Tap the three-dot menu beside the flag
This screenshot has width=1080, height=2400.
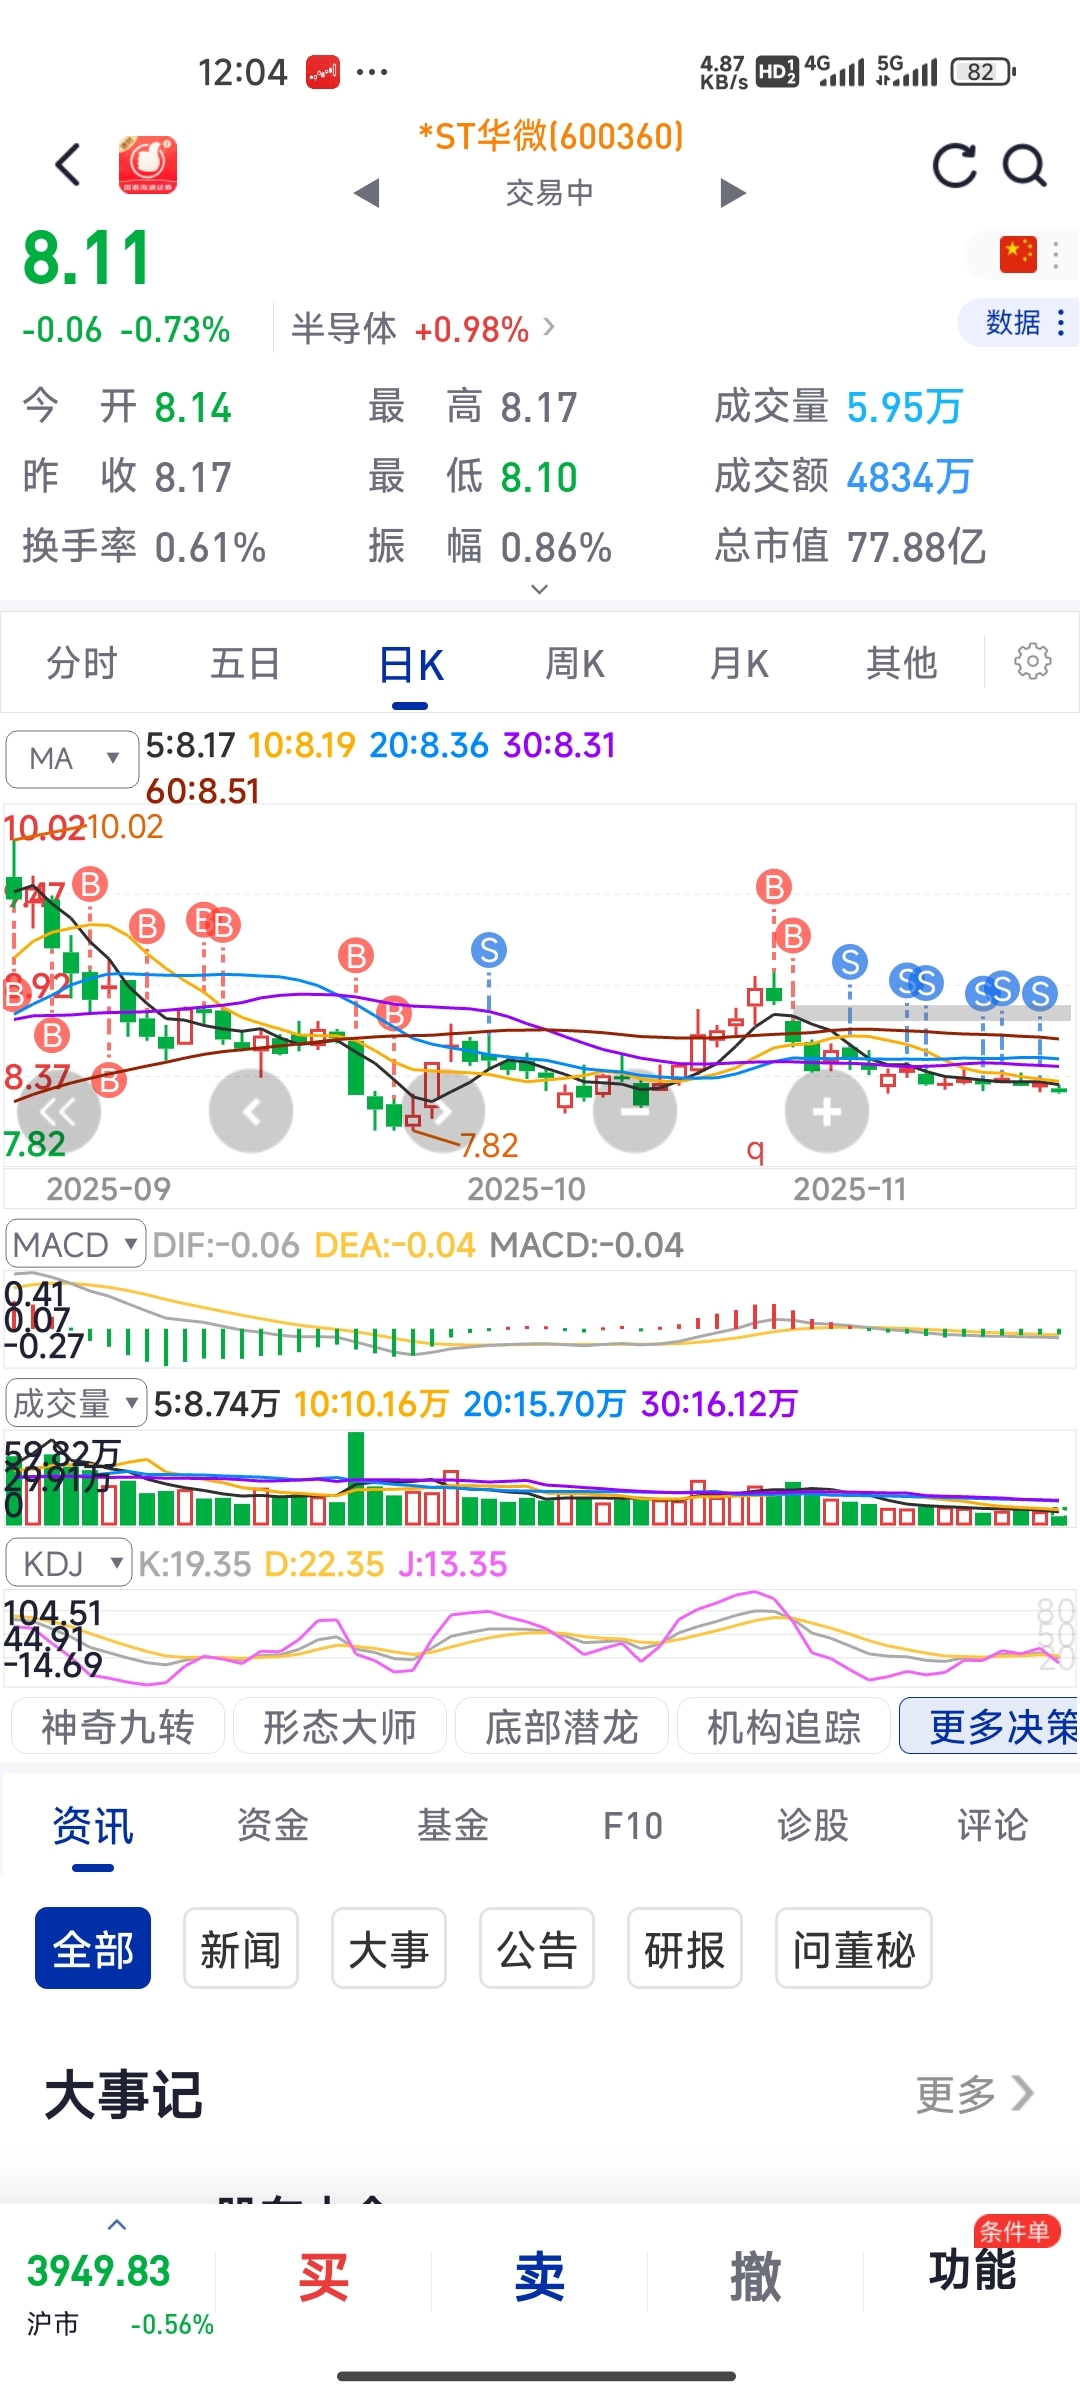click(x=1056, y=254)
